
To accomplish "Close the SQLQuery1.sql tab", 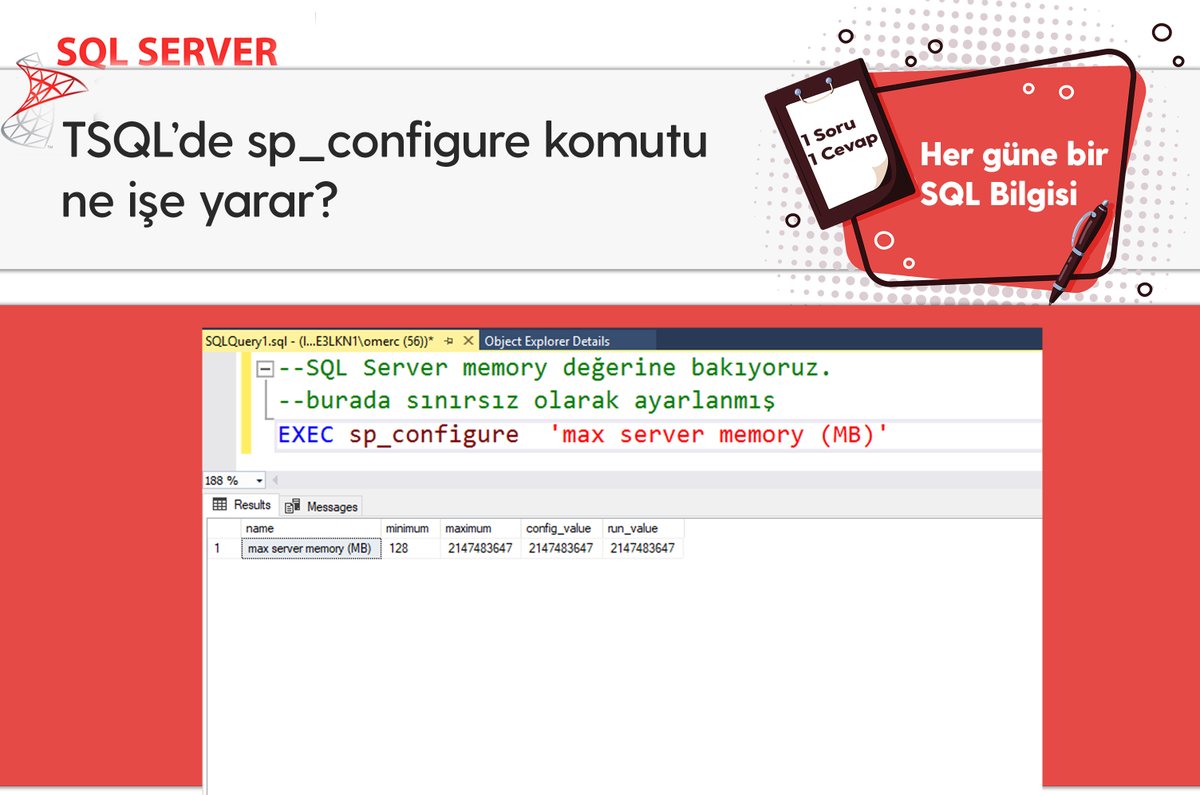I will [469, 341].
